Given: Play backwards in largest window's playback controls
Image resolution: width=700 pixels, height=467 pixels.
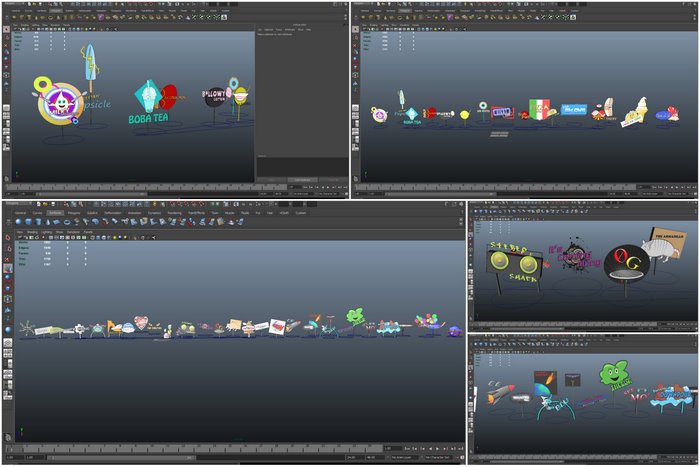Looking at the screenshot, I should click(430, 448).
